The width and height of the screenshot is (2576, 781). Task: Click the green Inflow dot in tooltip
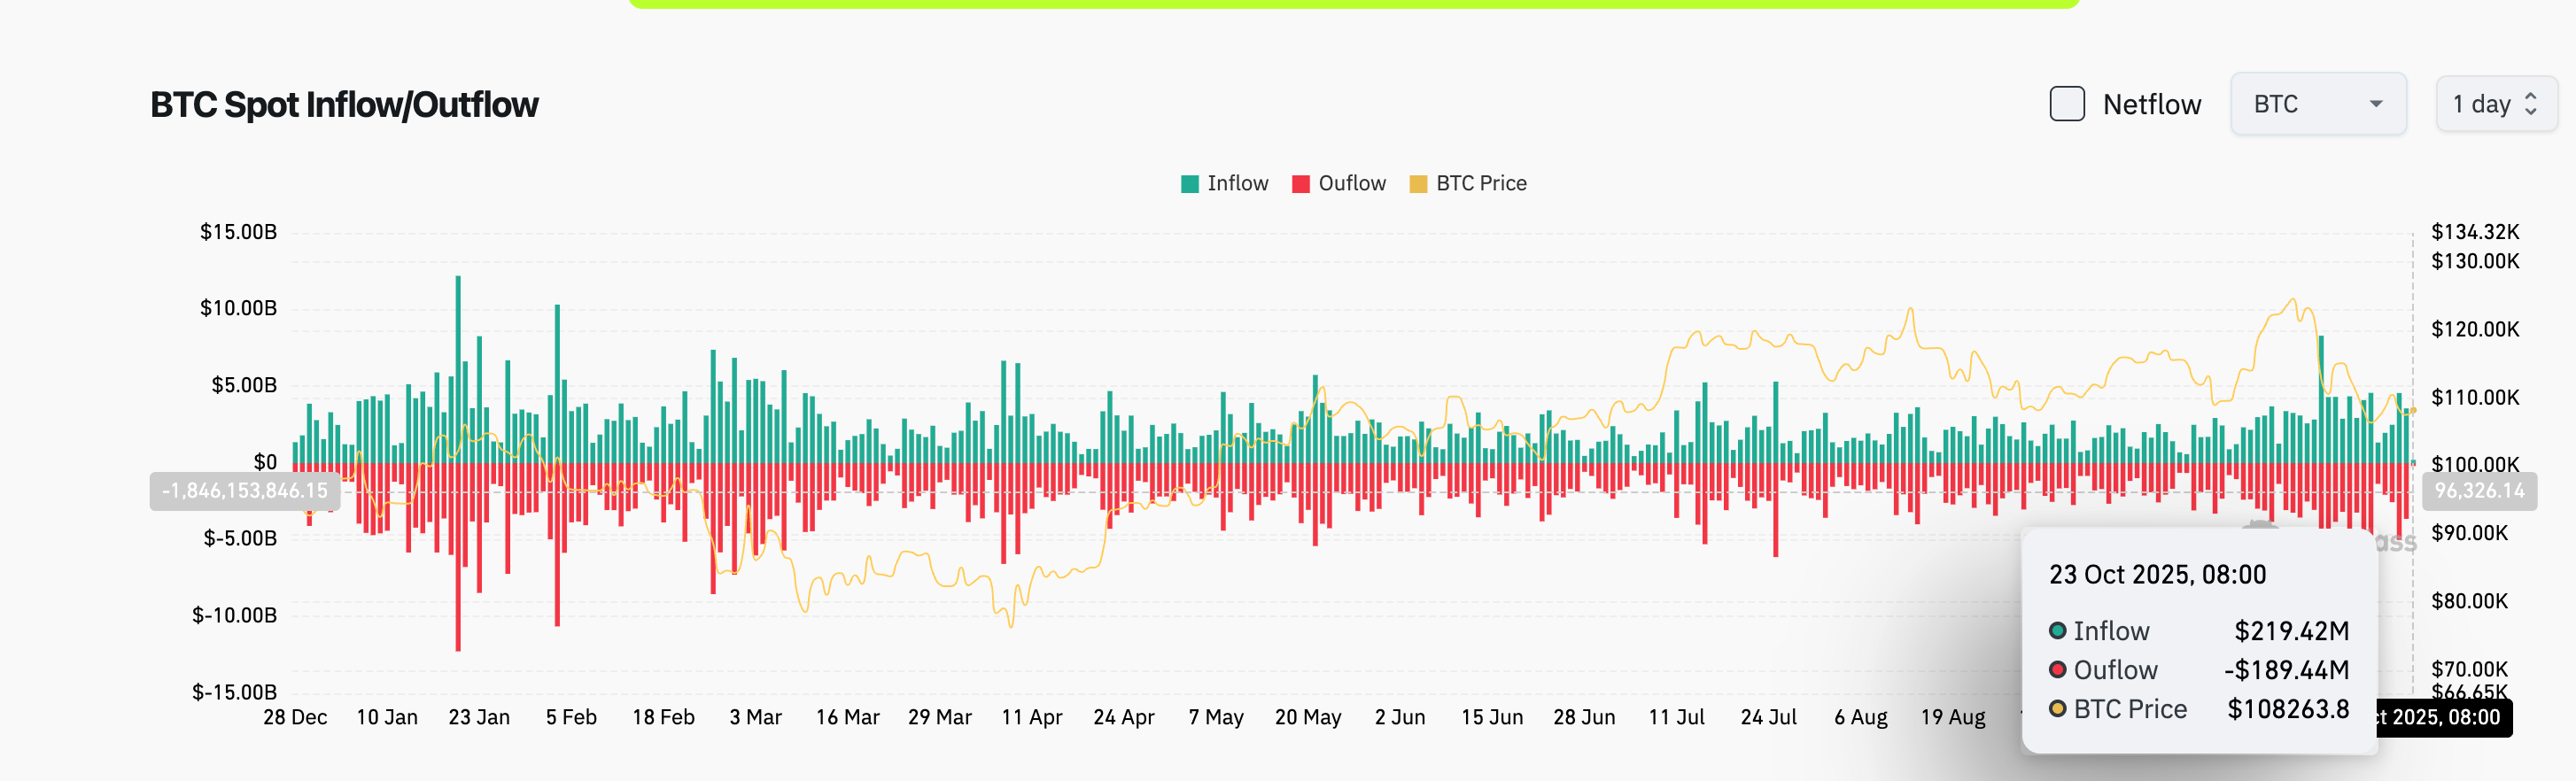tap(2057, 631)
